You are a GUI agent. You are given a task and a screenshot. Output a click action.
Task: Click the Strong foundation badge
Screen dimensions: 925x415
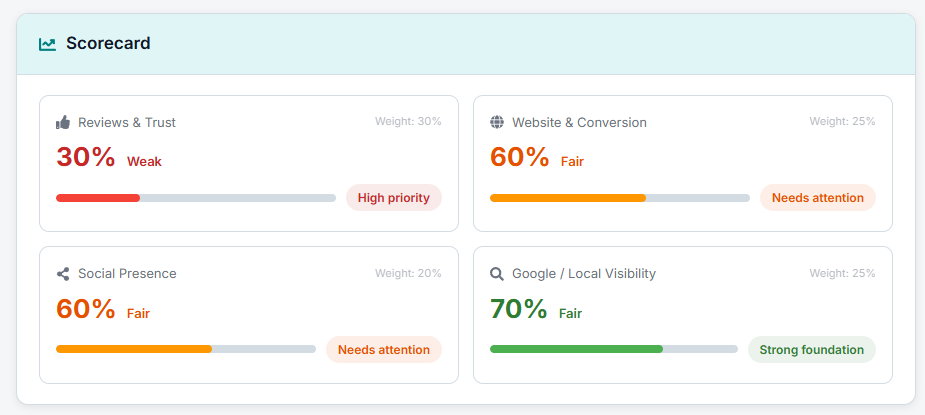click(x=811, y=350)
